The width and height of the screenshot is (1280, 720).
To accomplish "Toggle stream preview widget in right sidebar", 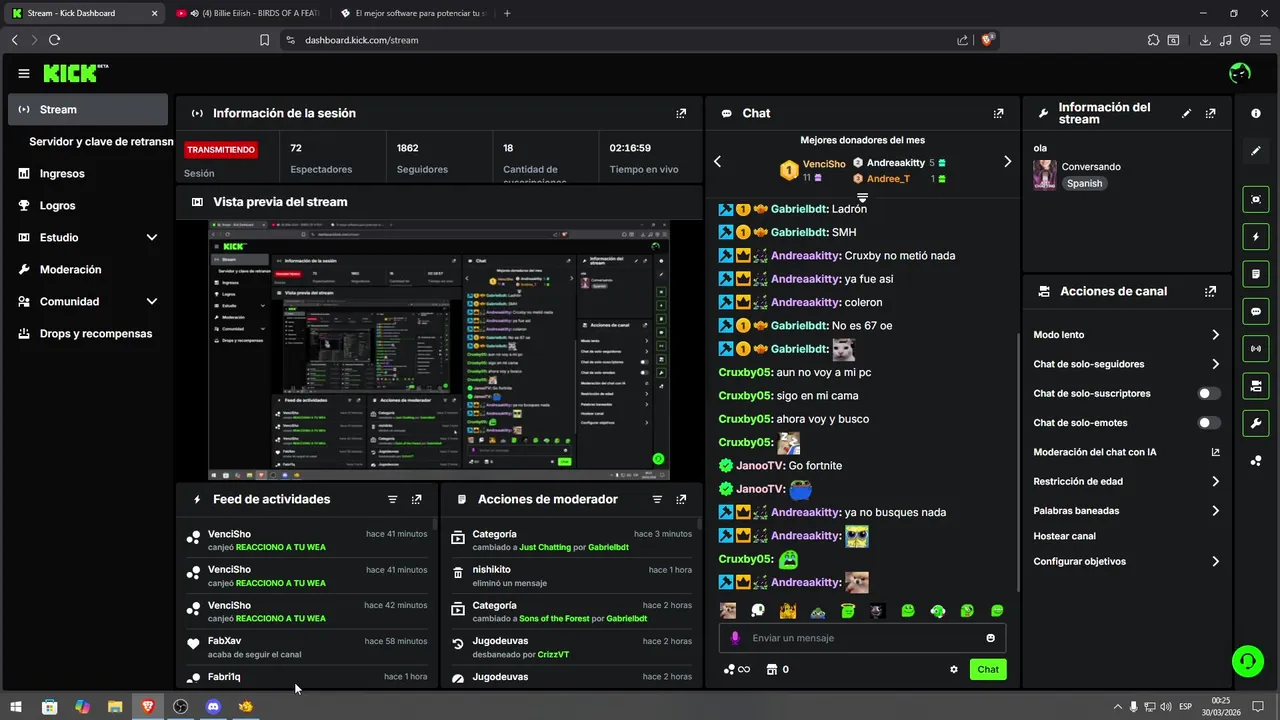I will [1256, 200].
